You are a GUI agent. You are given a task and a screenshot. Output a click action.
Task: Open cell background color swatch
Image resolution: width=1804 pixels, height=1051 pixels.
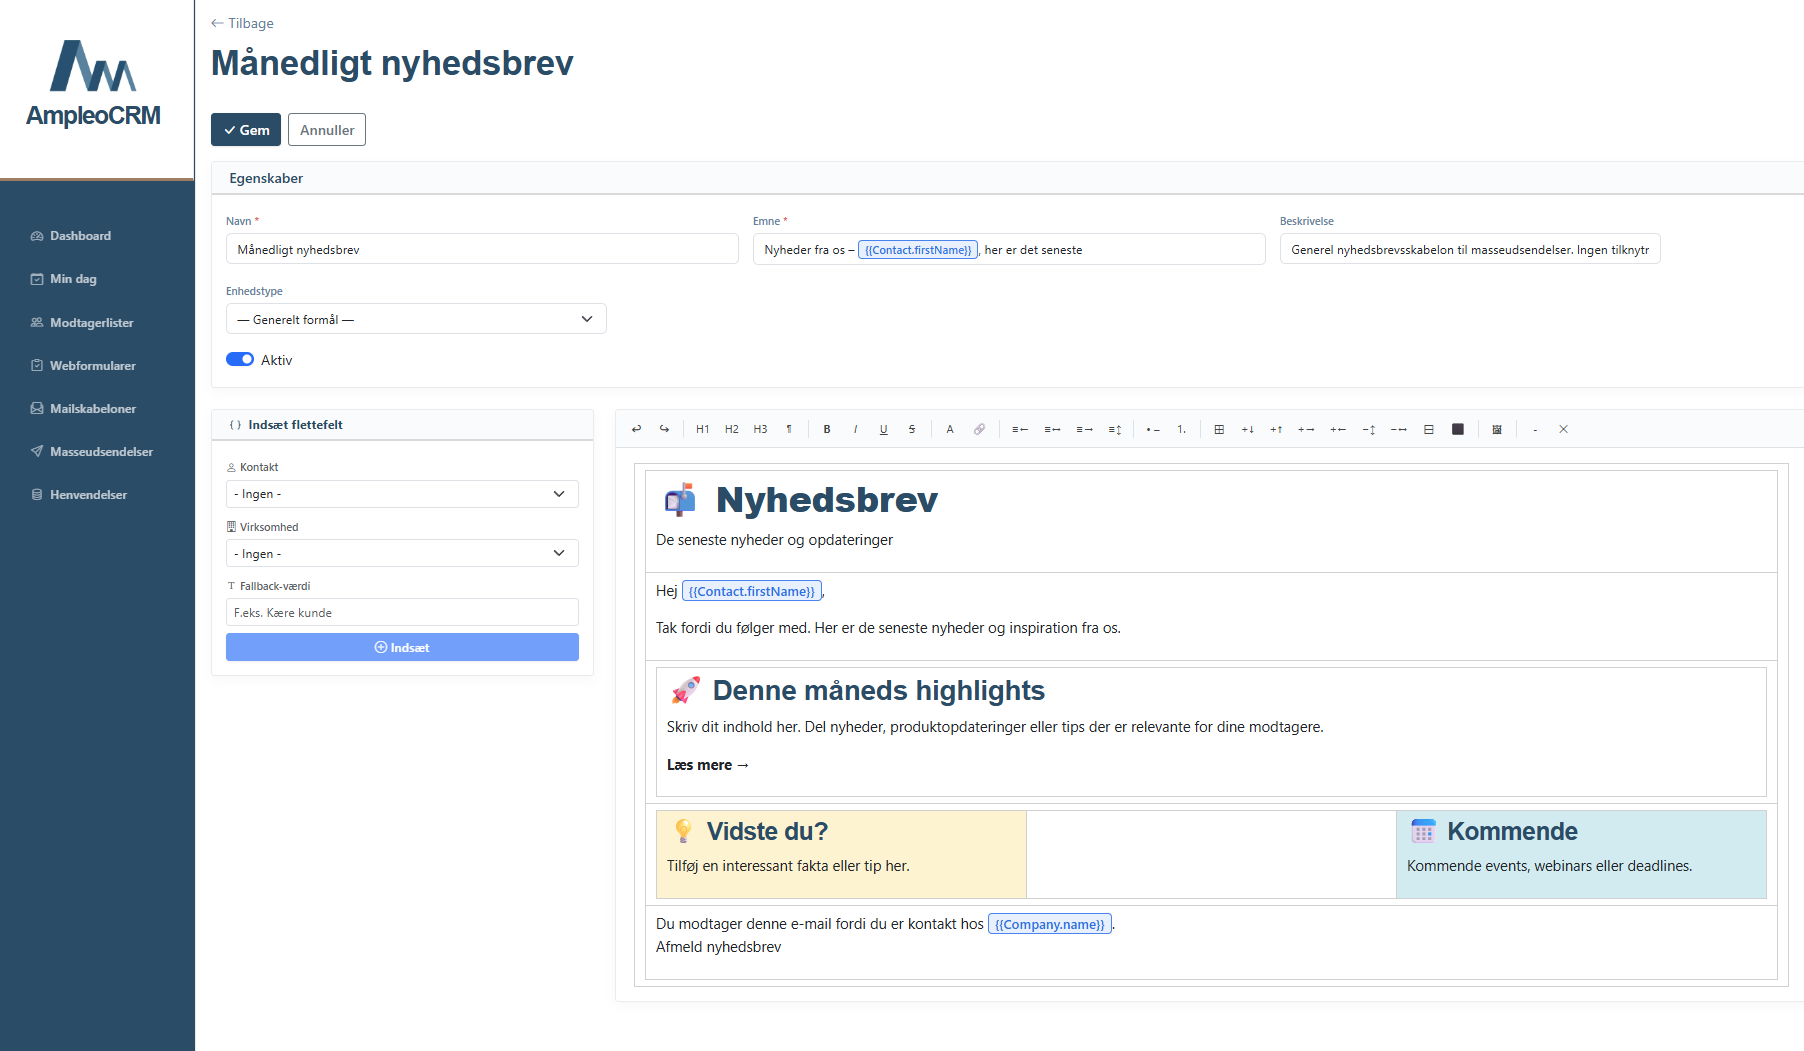[1458, 429]
